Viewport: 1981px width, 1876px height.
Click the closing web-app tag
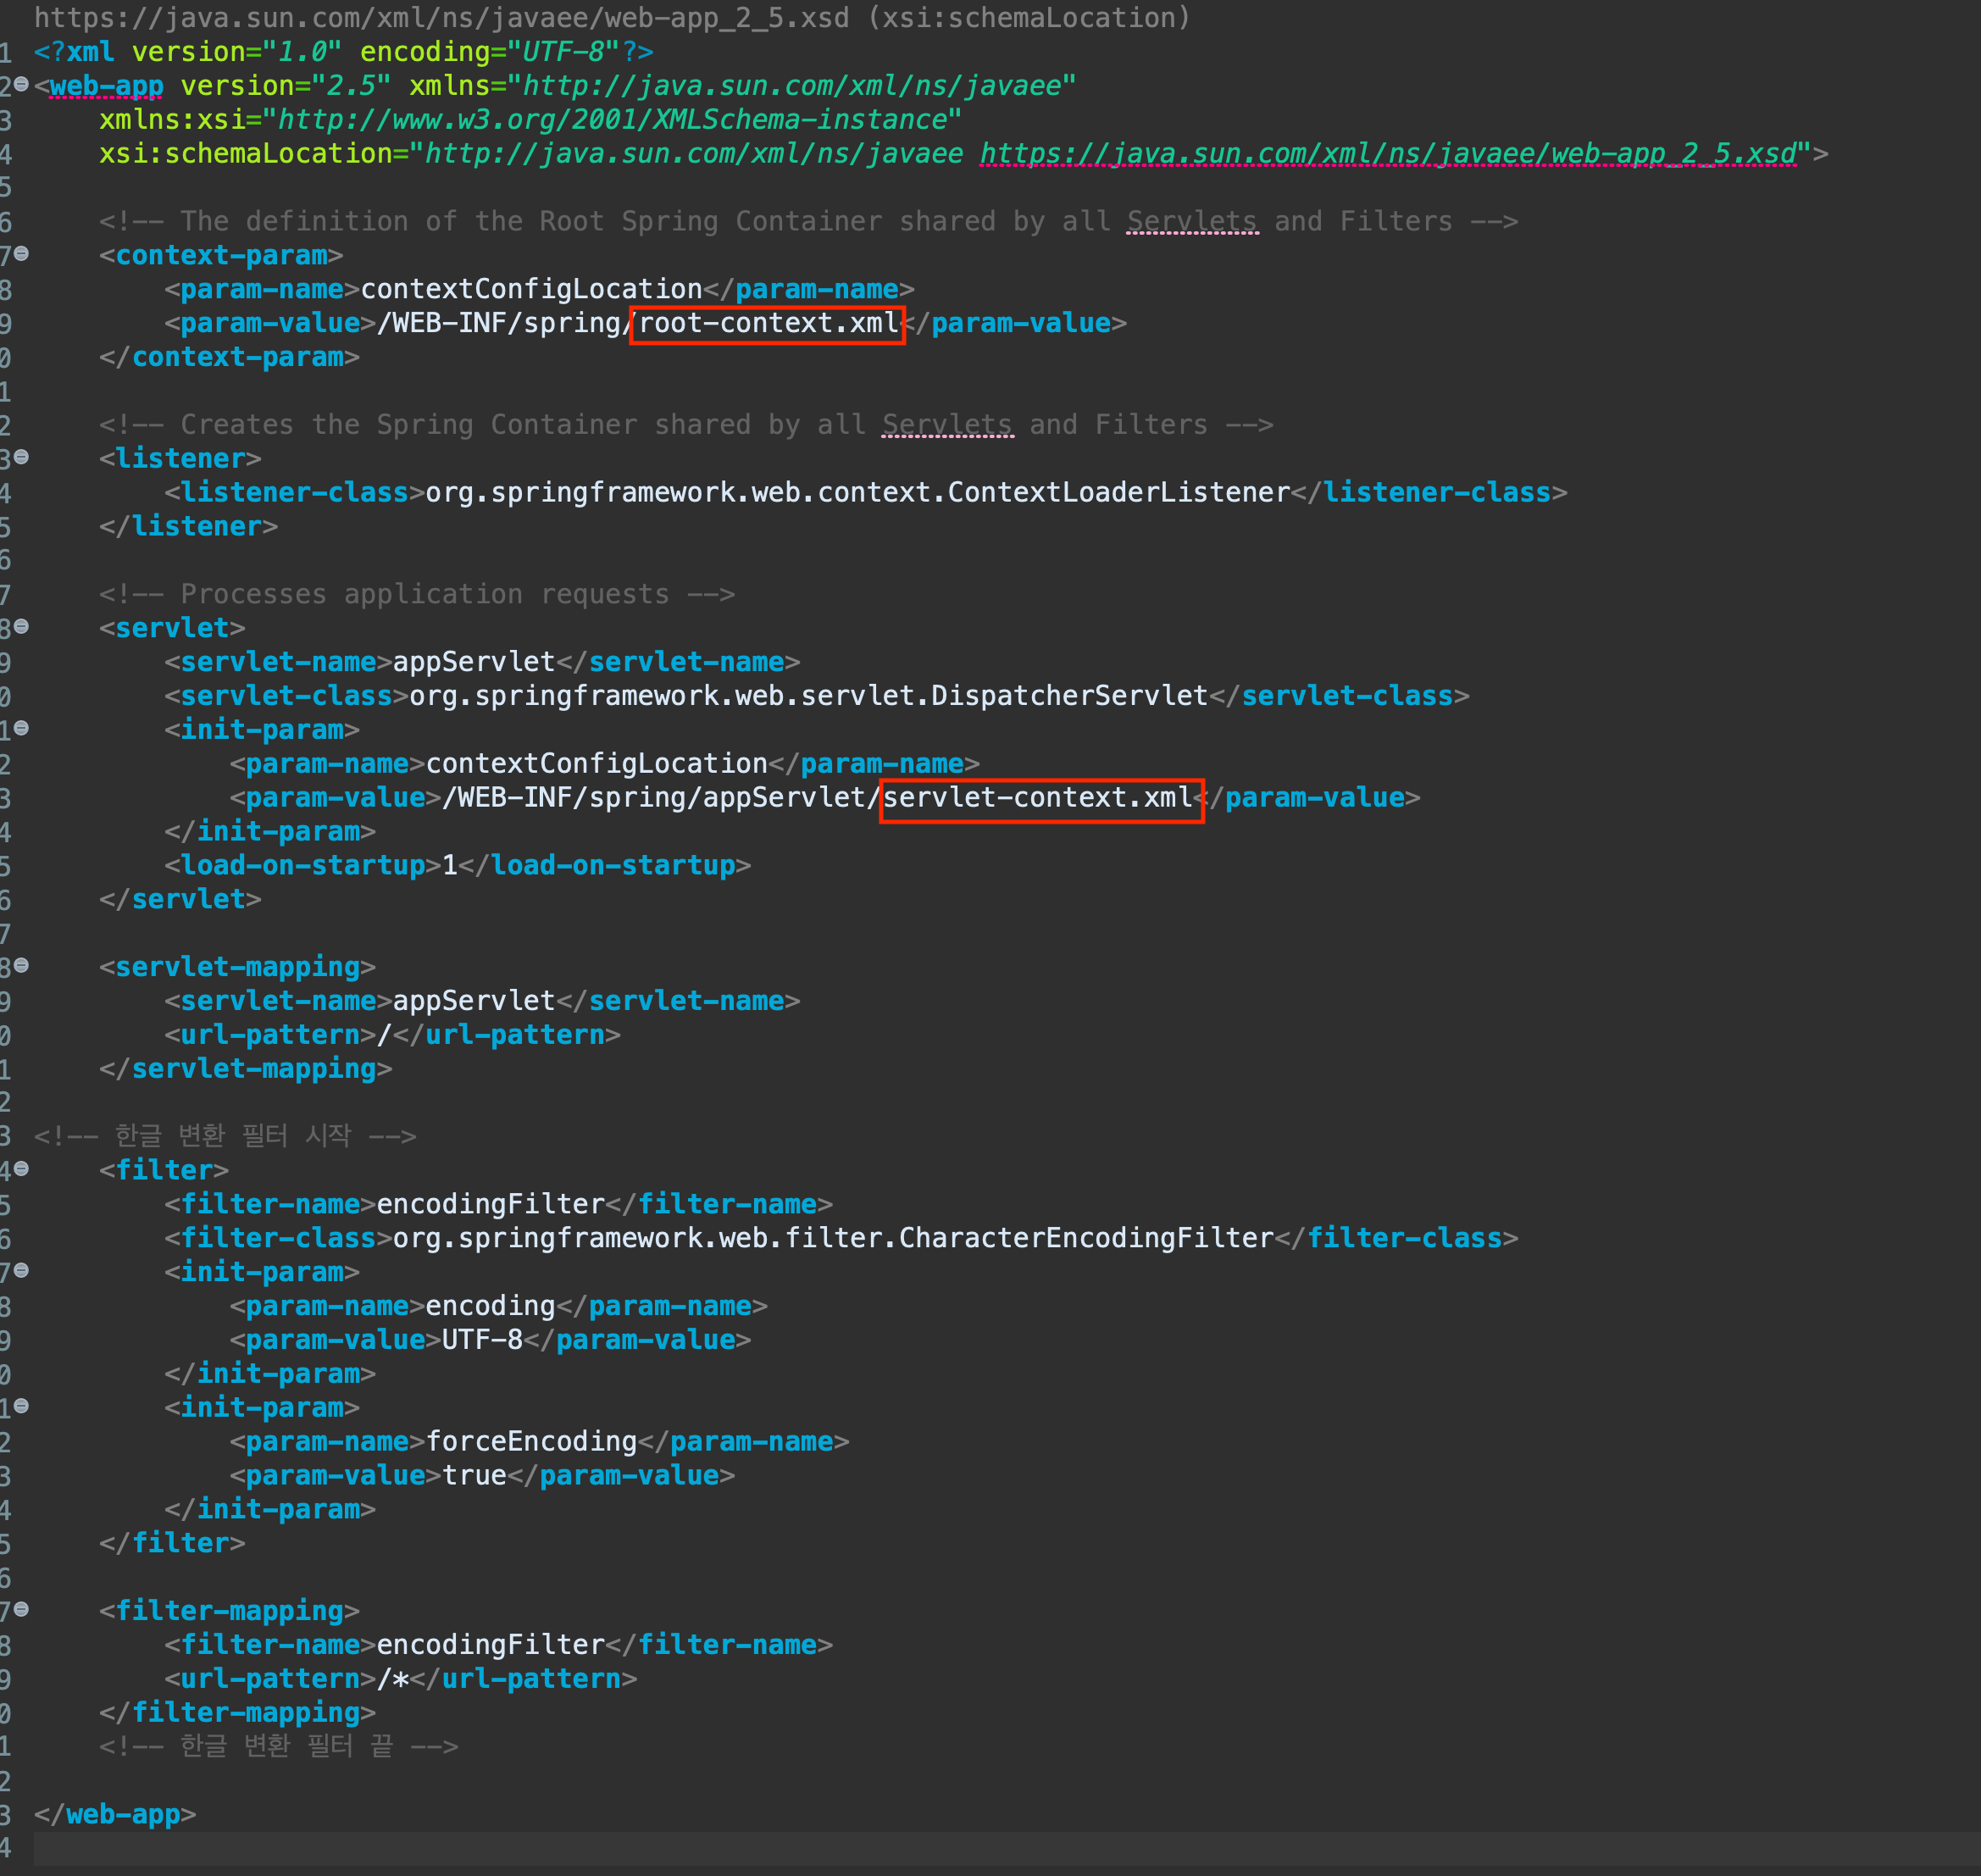tap(123, 1814)
